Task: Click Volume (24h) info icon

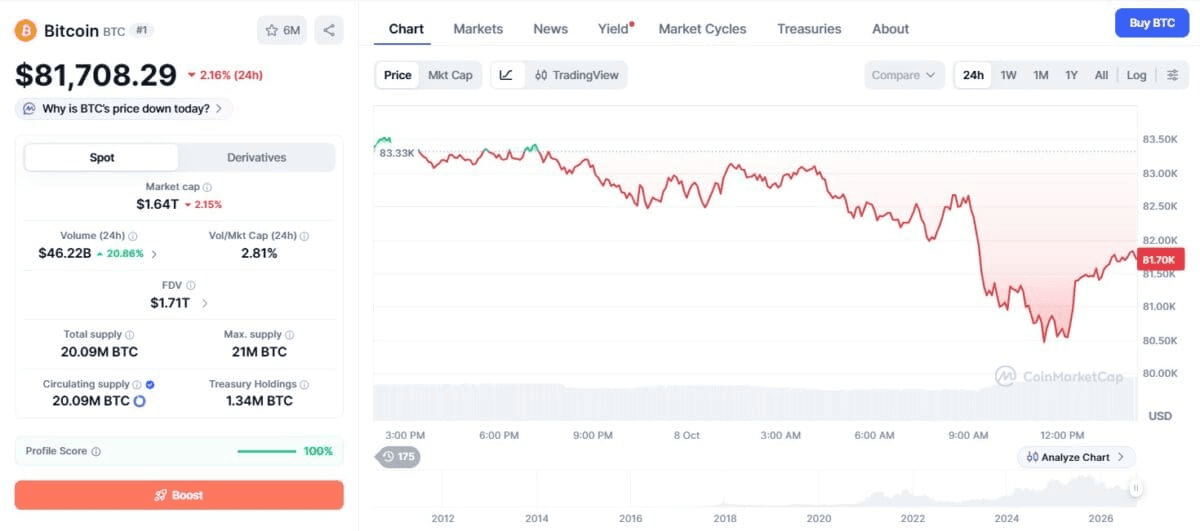Action: (132, 237)
